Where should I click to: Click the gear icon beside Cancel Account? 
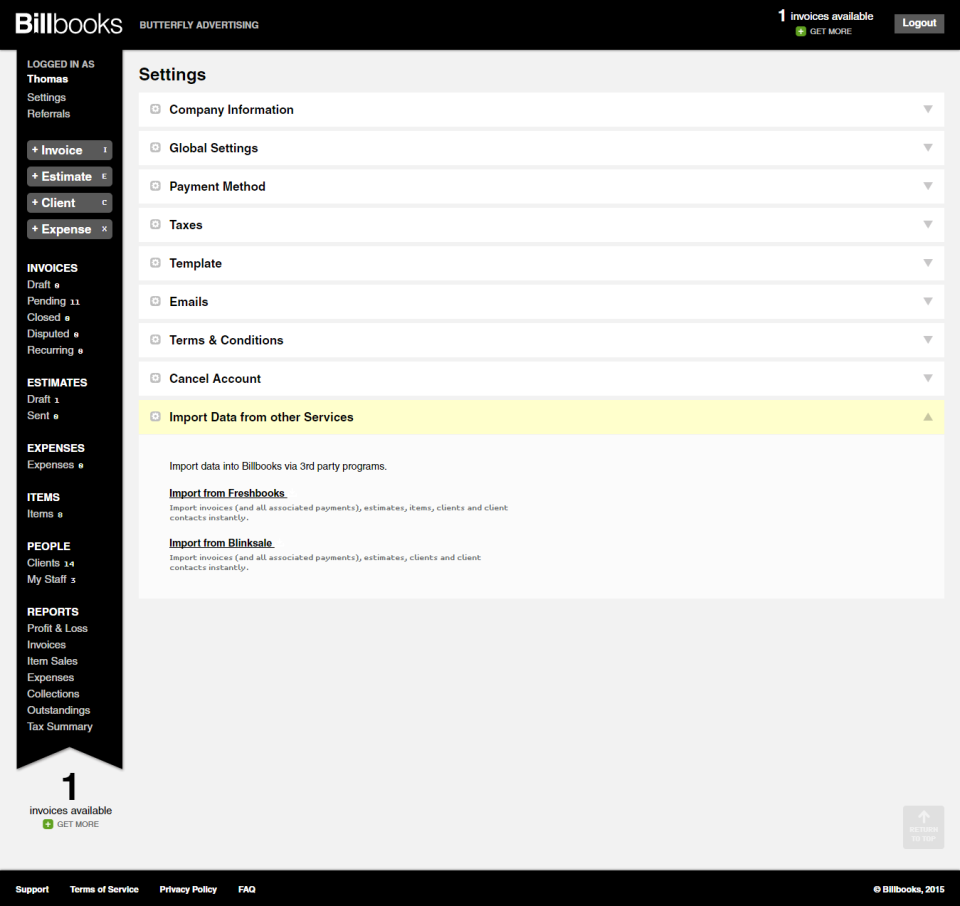tap(155, 378)
